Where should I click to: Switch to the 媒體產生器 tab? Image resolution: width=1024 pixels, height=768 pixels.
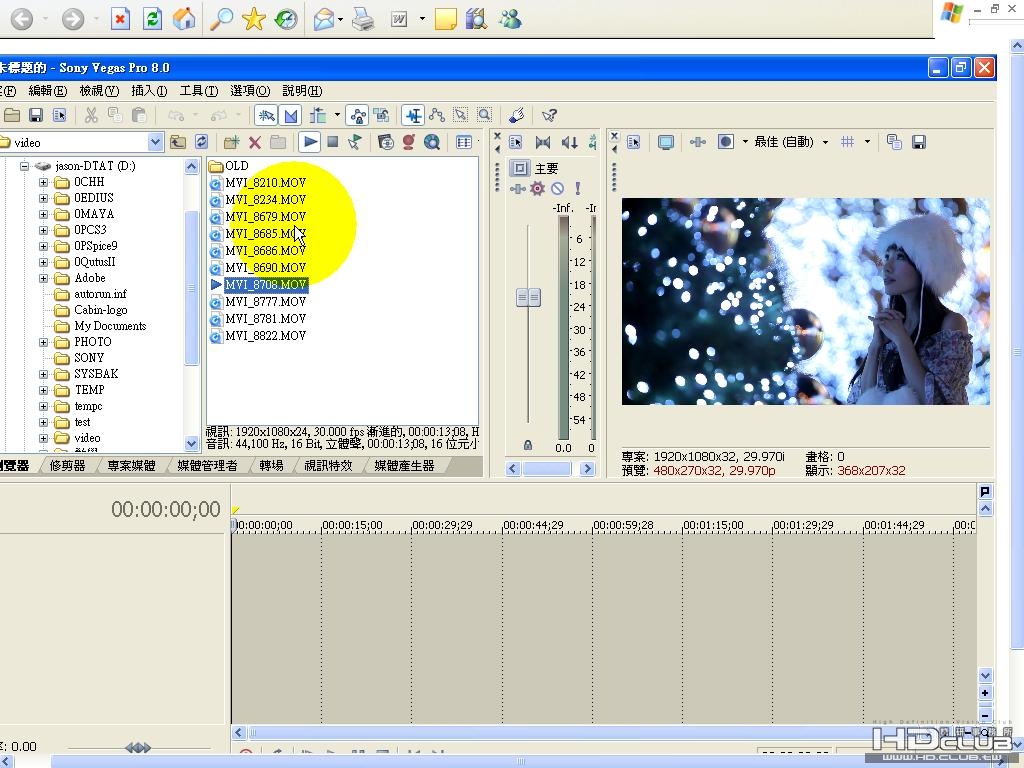(x=404, y=466)
